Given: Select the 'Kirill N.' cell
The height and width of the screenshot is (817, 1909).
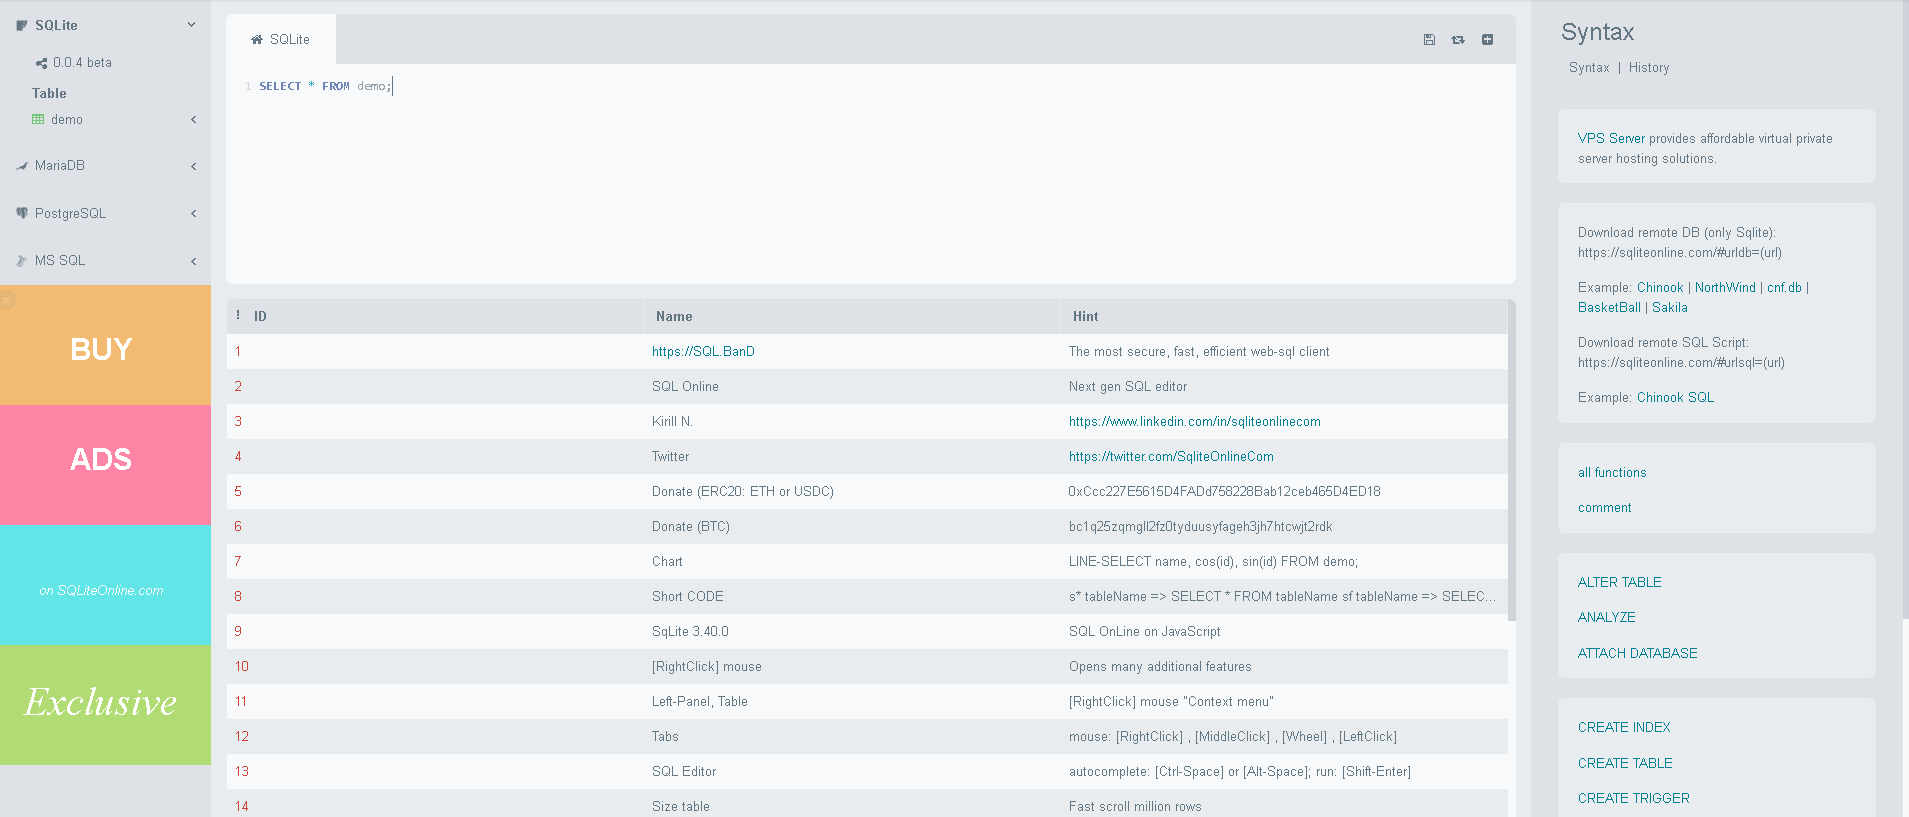Looking at the screenshot, I should [851, 422].
